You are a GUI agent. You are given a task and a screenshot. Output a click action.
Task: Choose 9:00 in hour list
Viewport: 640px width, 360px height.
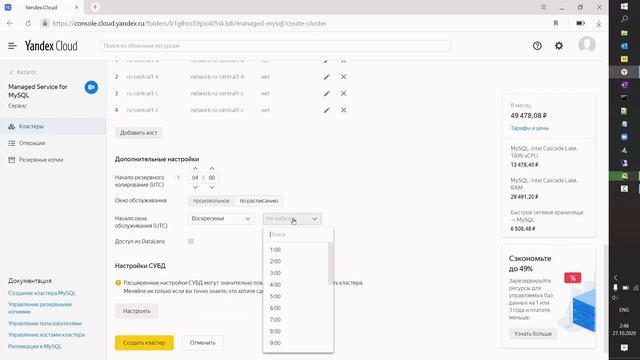pos(296,343)
